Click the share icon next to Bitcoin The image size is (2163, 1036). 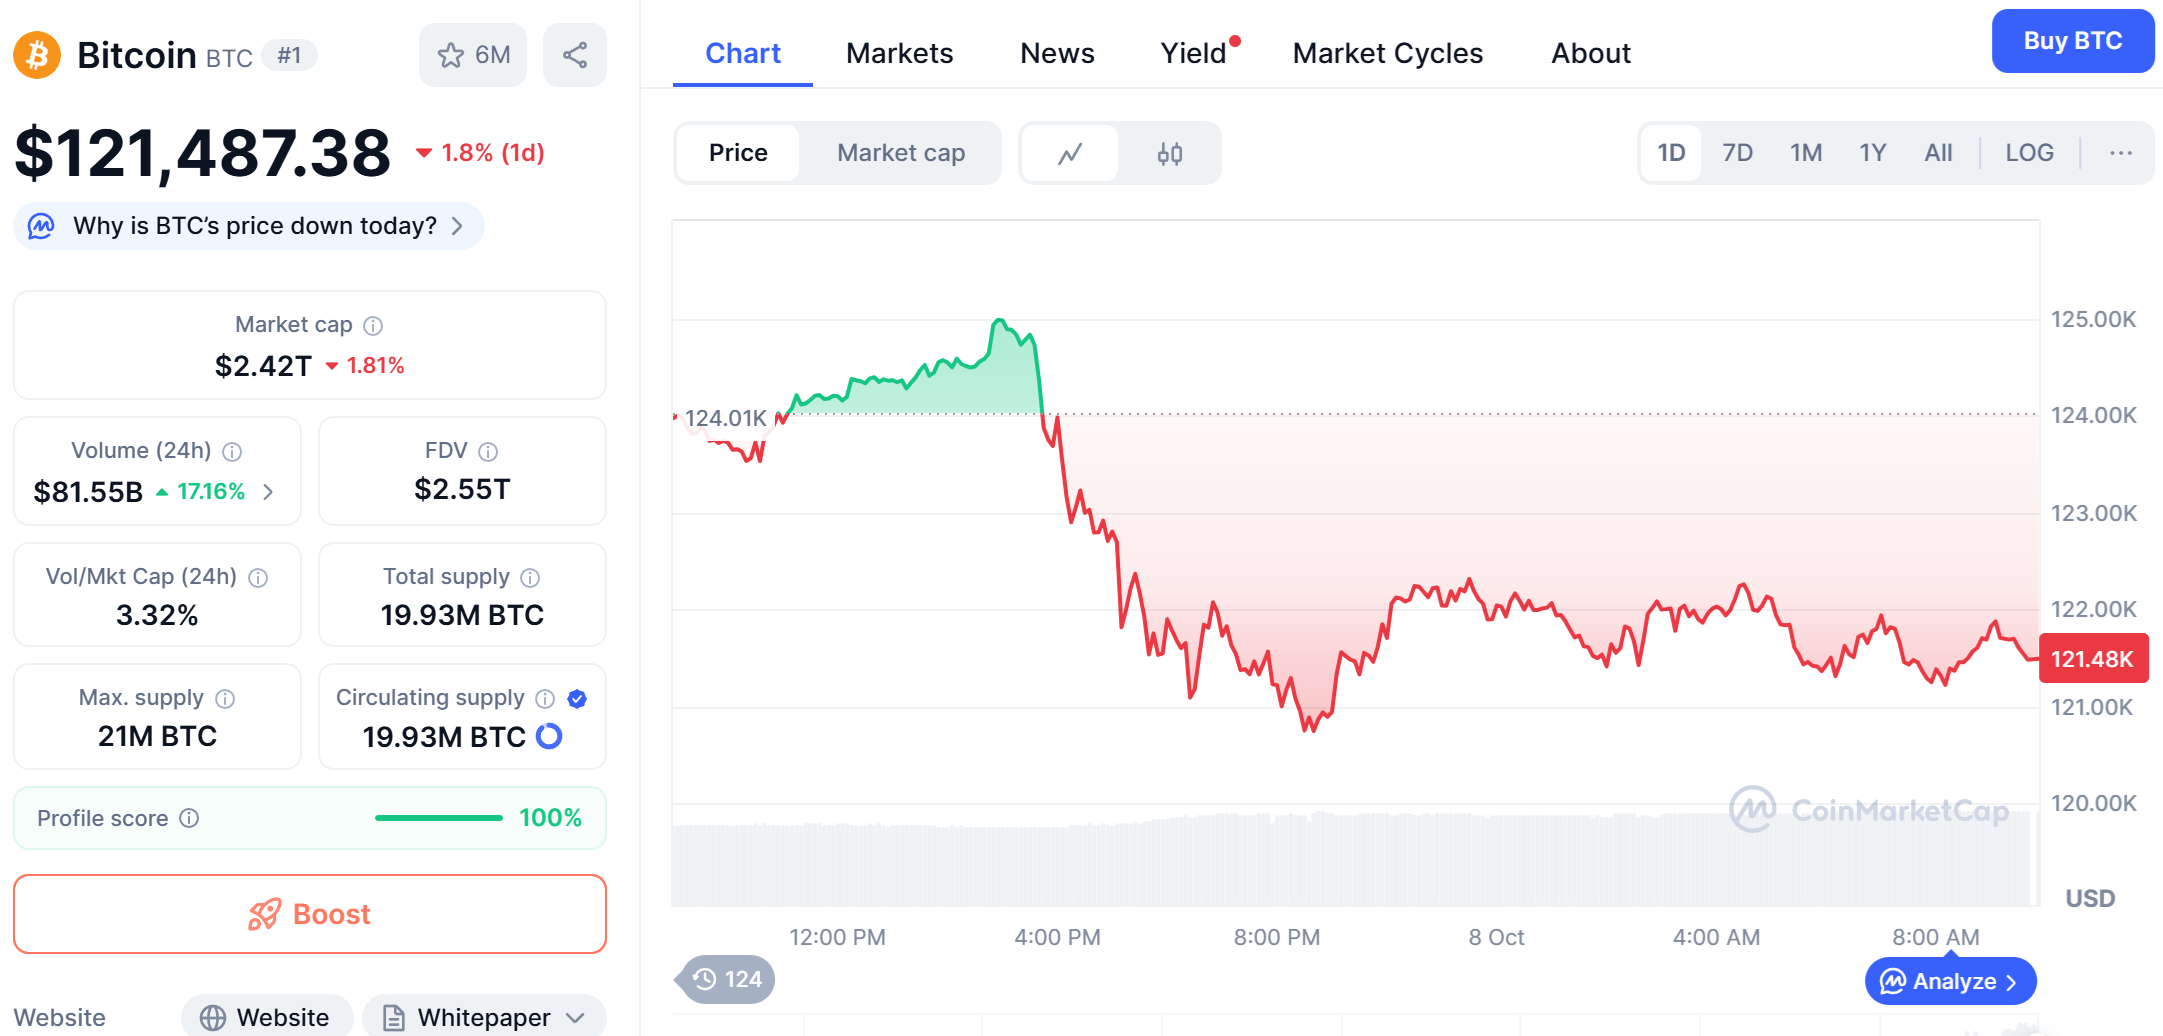coord(574,55)
